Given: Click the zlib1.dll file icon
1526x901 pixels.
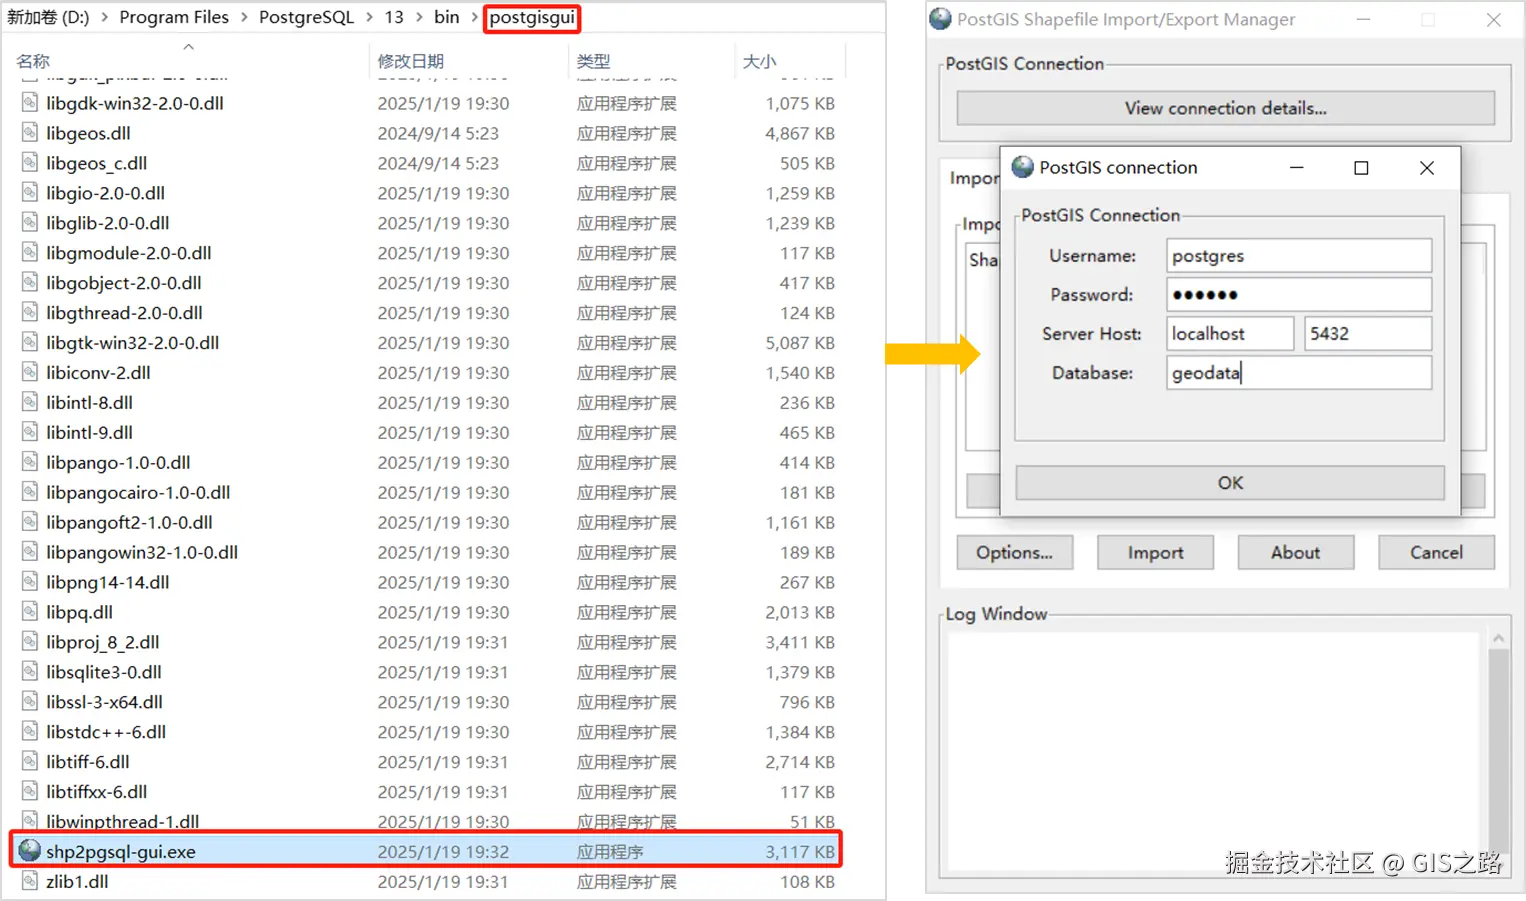Looking at the screenshot, I should 30,881.
